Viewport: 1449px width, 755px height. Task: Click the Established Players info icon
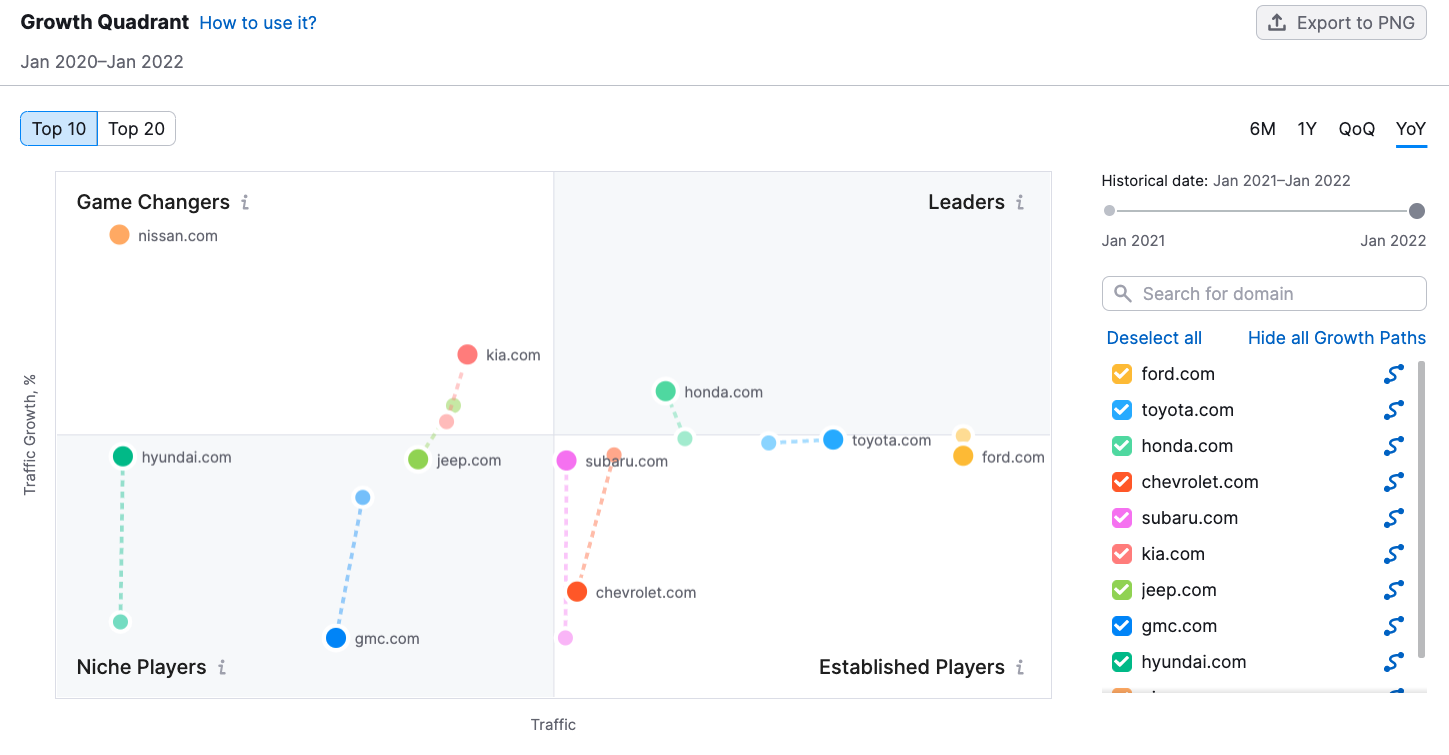(x=1020, y=667)
